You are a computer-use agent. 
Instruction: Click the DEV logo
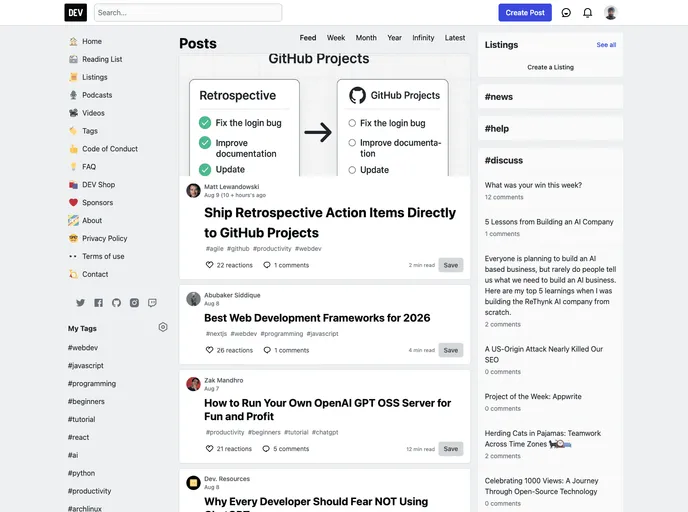click(75, 13)
